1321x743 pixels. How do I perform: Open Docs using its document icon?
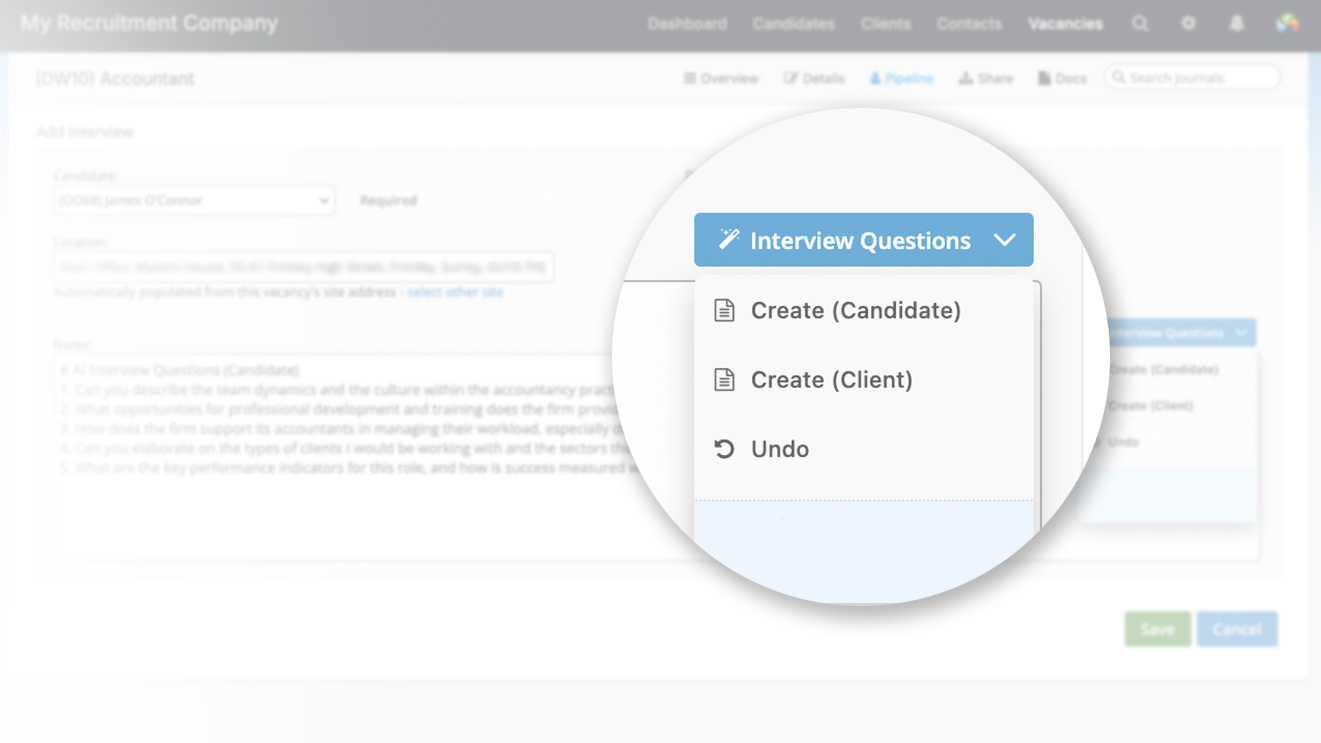pyautogui.click(x=1044, y=77)
